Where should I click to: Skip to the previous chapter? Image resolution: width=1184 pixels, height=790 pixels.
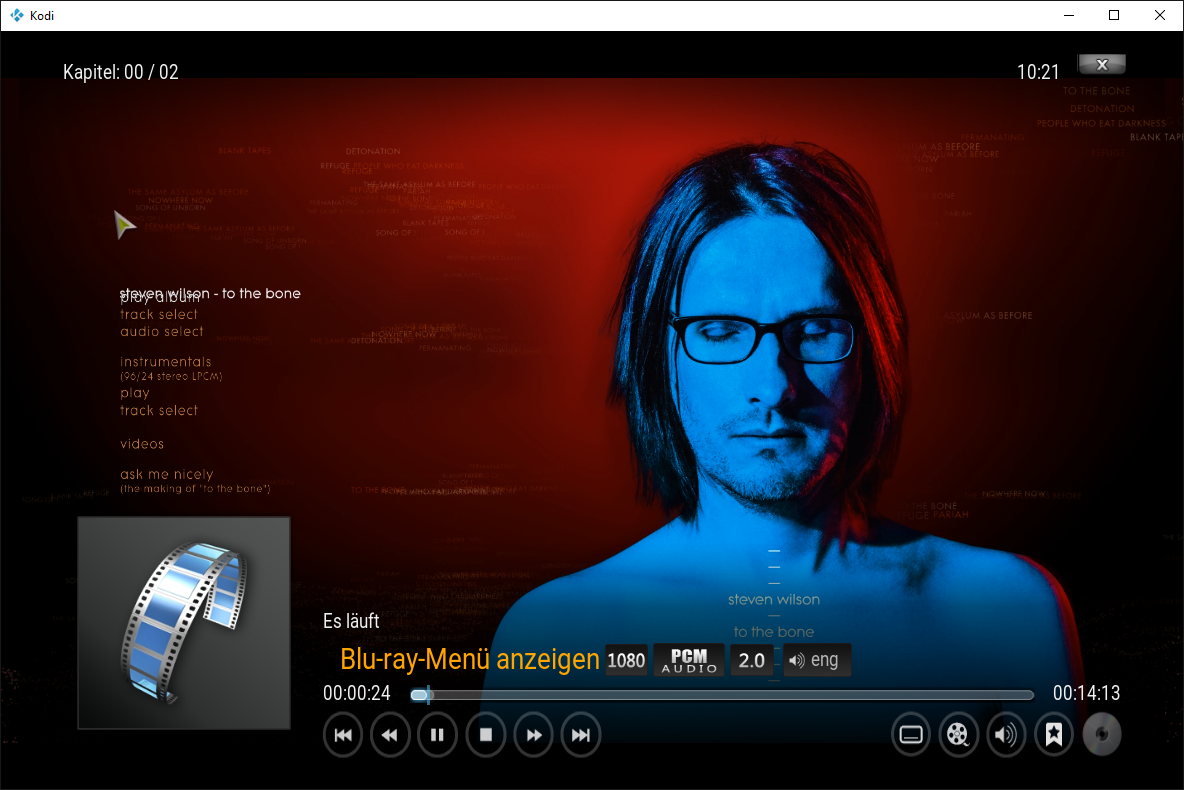(x=343, y=735)
